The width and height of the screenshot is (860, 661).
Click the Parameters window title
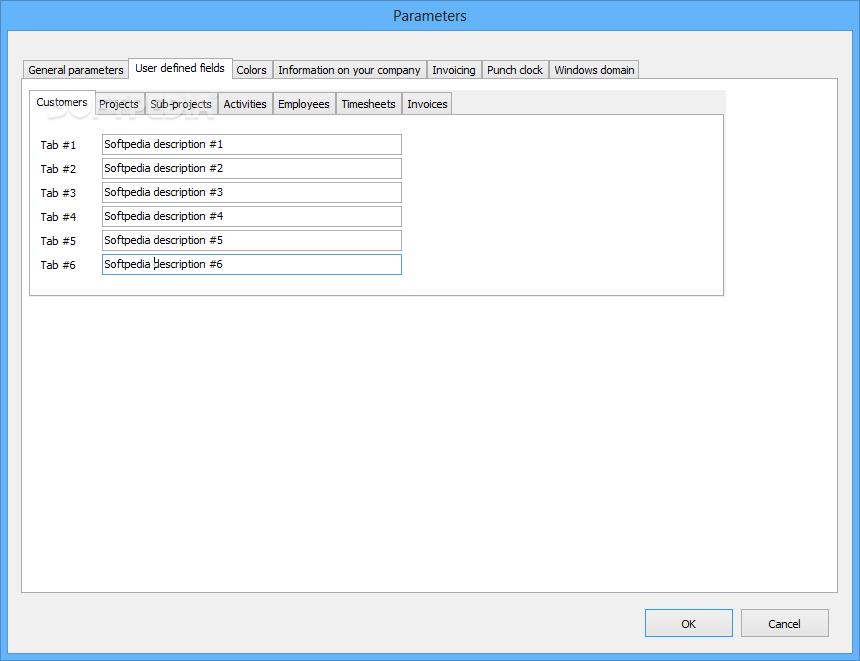[429, 16]
